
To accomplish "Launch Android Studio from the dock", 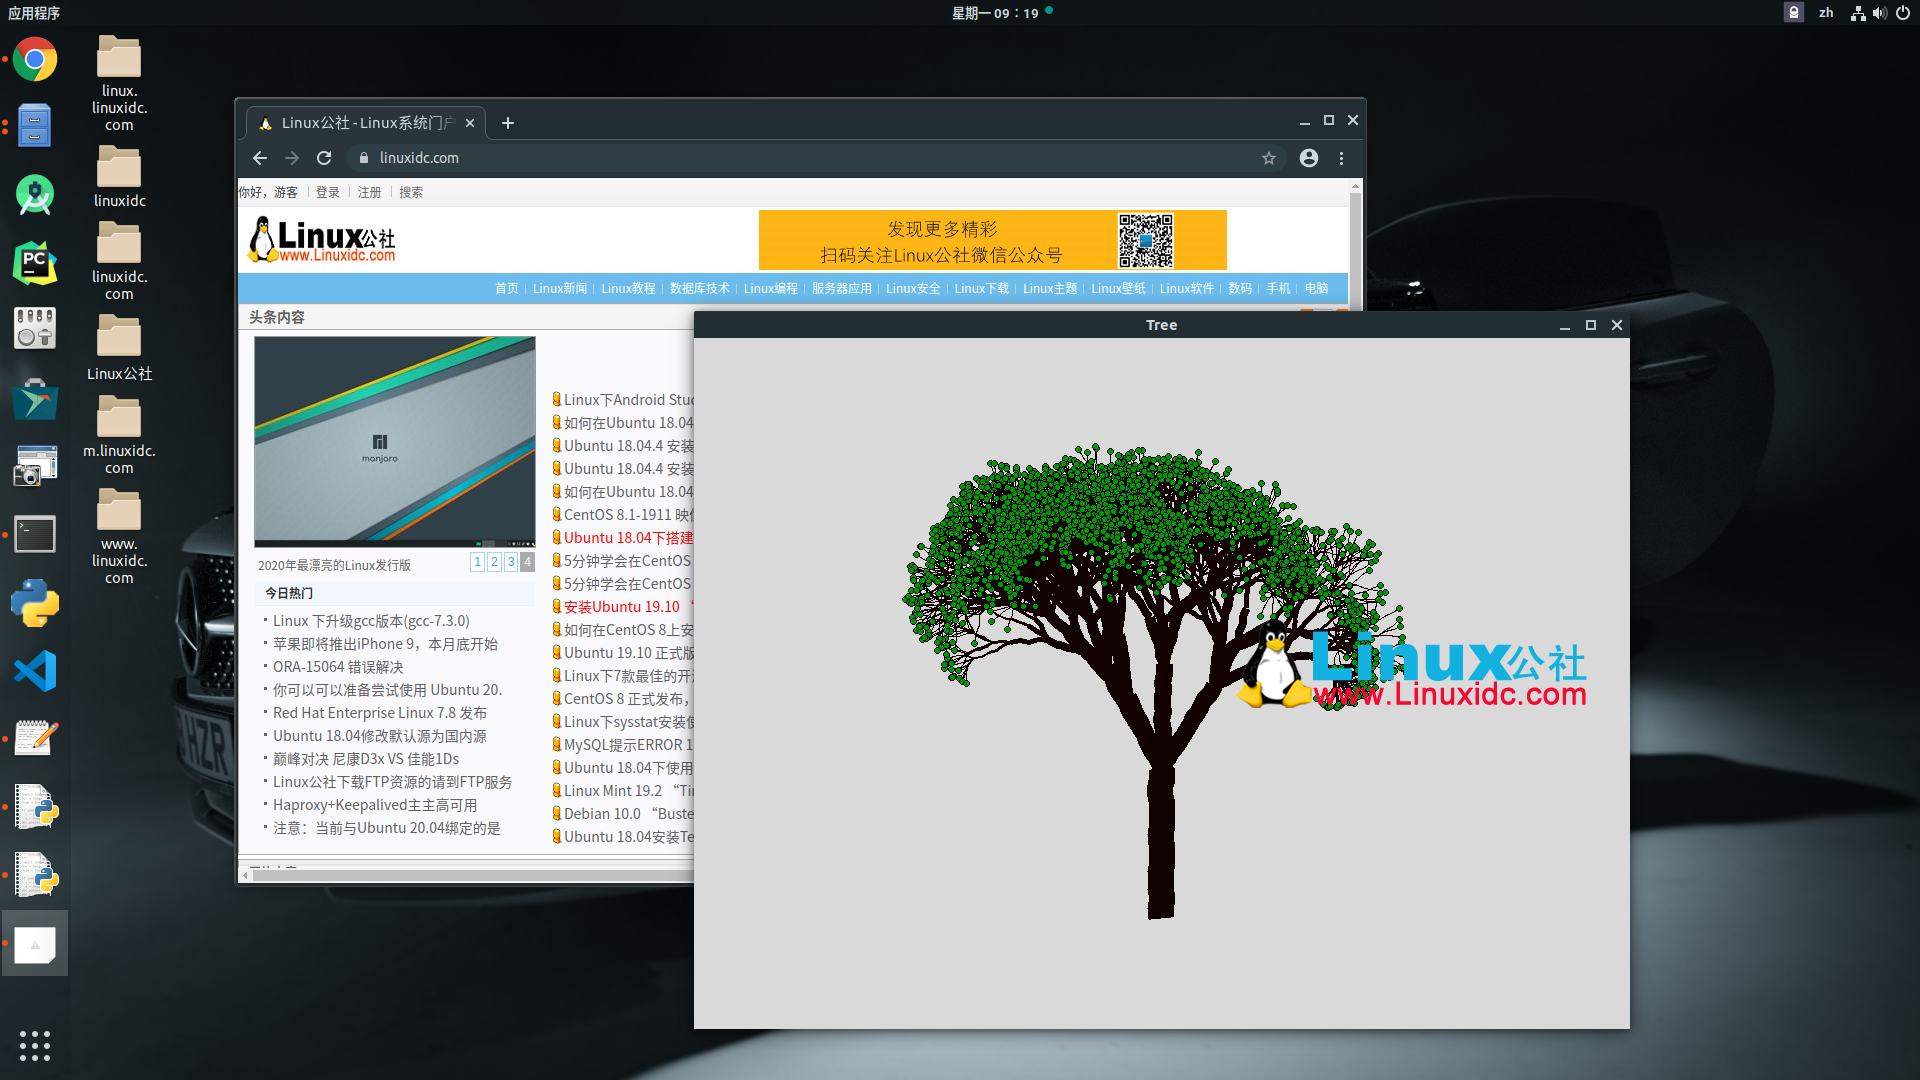I will (x=35, y=195).
